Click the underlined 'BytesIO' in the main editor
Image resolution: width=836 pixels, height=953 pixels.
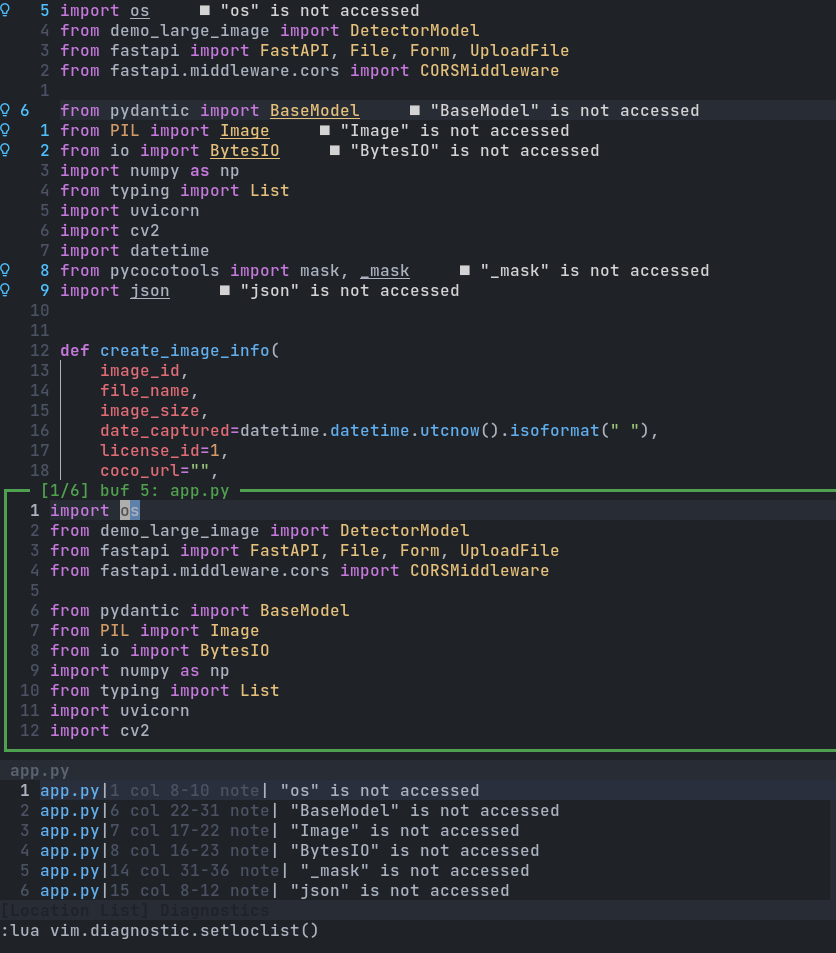(244, 151)
